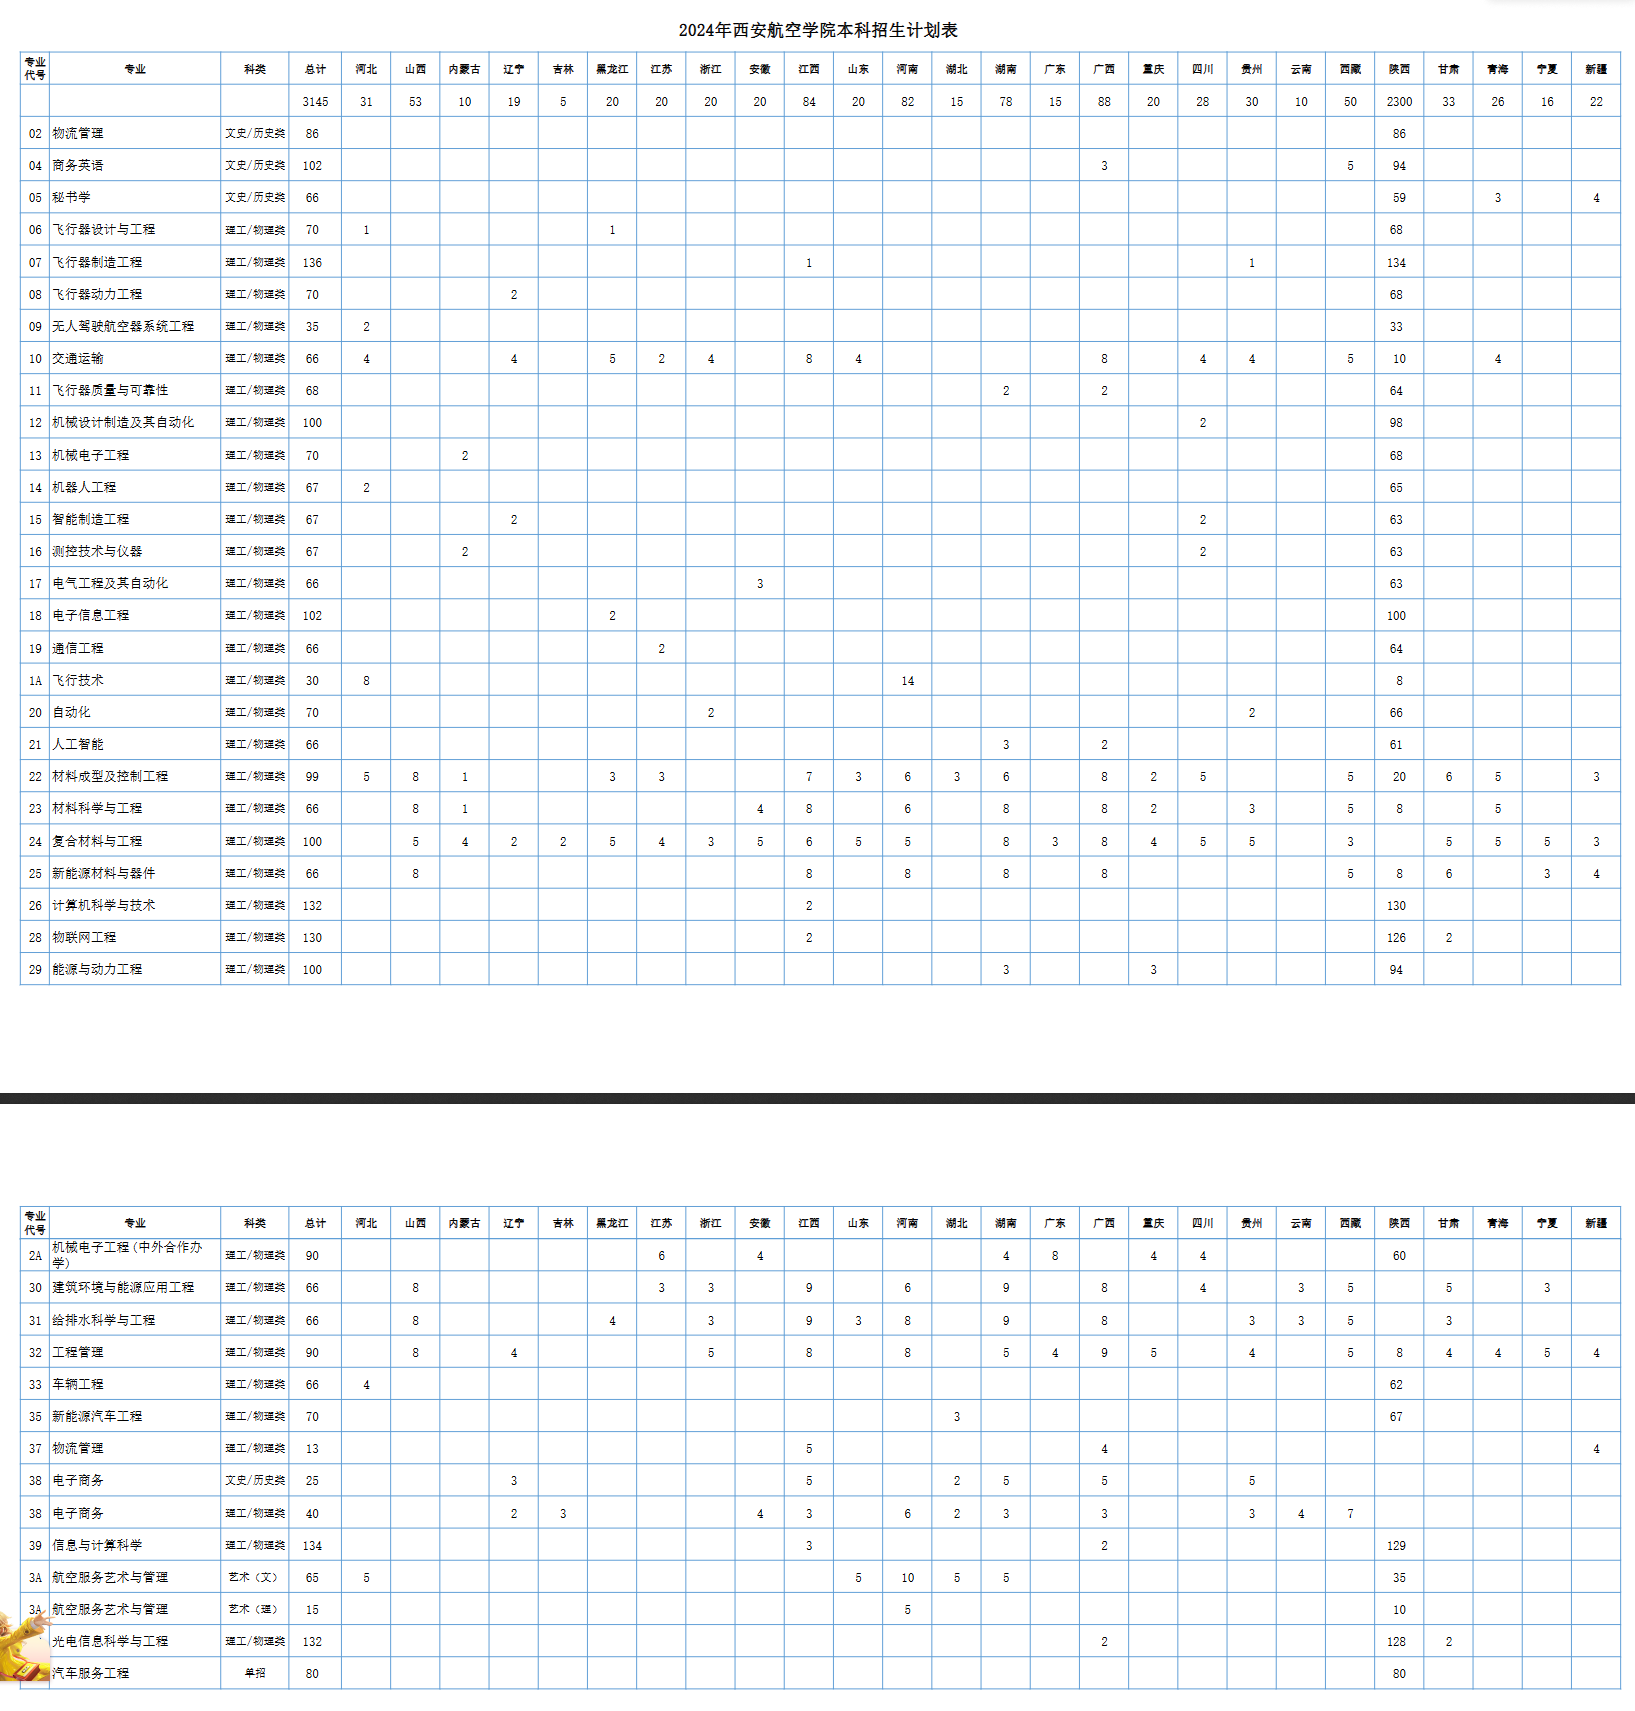
Task: Click the 广西 total cell 88
Action: coord(1104,102)
